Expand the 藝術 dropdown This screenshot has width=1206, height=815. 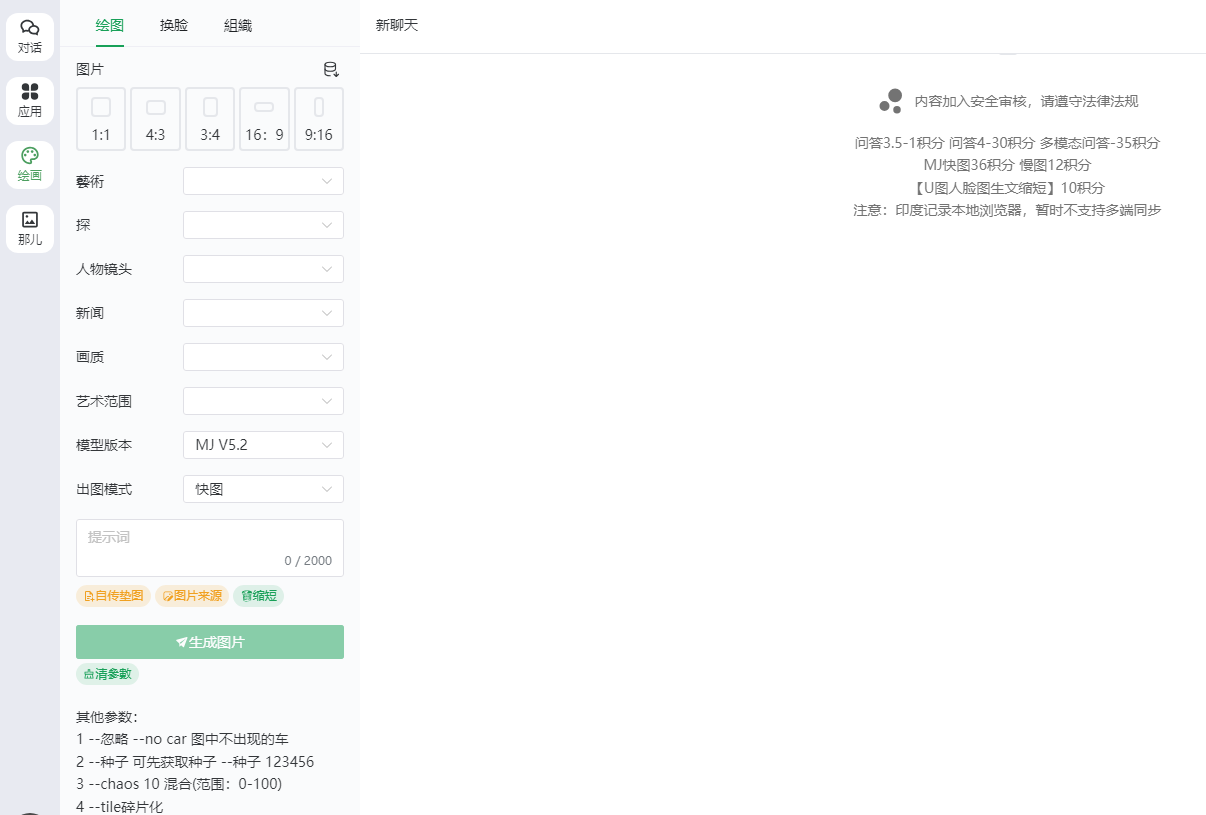pos(263,181)
